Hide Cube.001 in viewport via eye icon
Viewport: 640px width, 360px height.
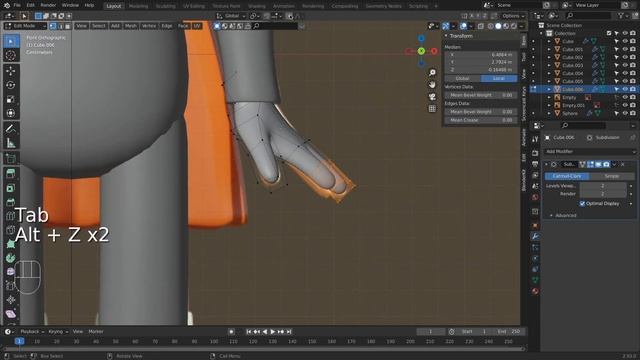point(624,49)
